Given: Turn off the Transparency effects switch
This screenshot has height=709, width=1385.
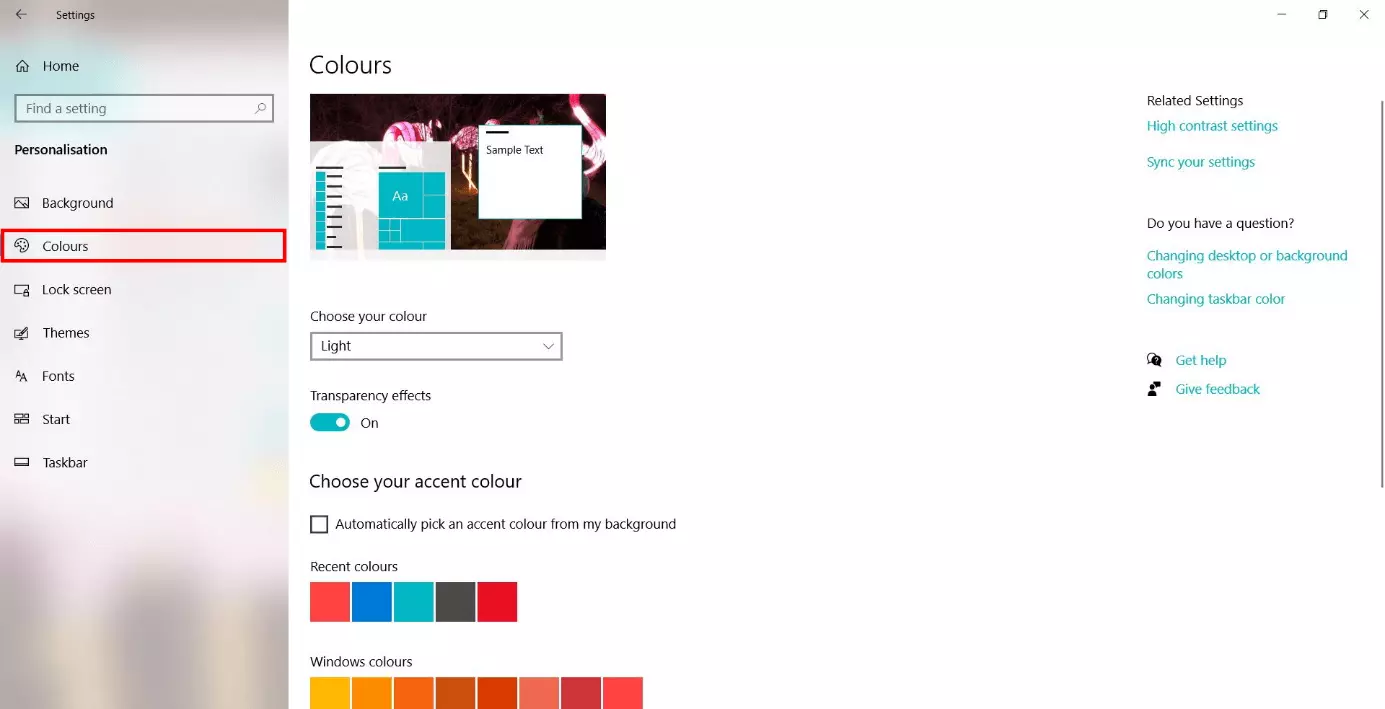Looking at the screenshot, I should [x=330, y=423].
